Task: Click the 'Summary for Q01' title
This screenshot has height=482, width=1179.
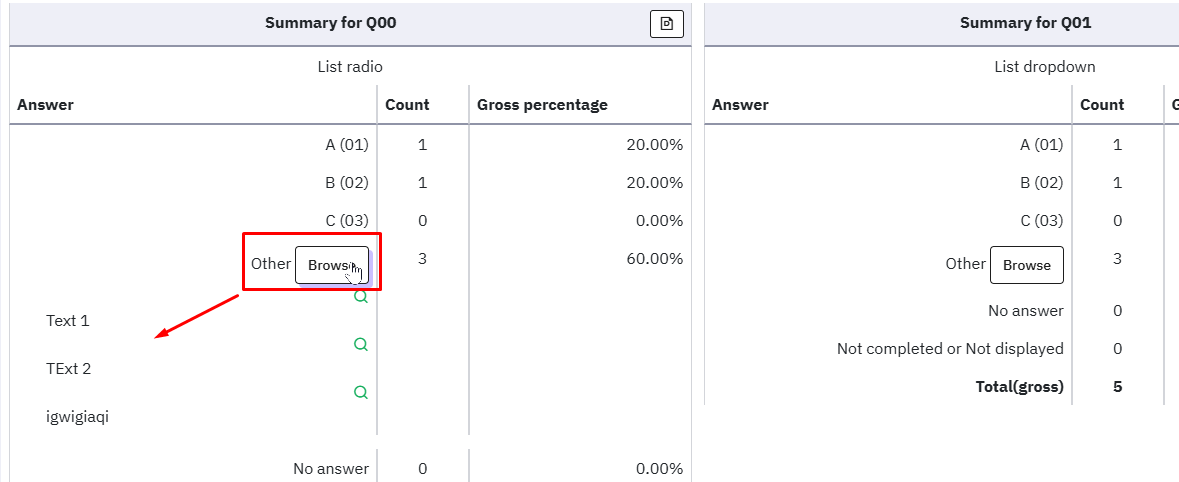Action: pos(1025,23)
